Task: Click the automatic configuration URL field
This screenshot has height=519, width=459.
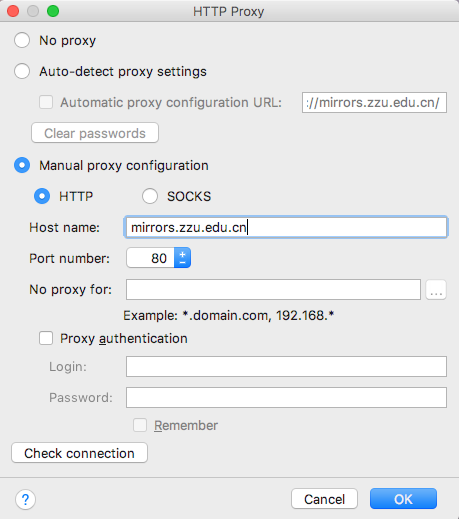Action: coord(374,103)
